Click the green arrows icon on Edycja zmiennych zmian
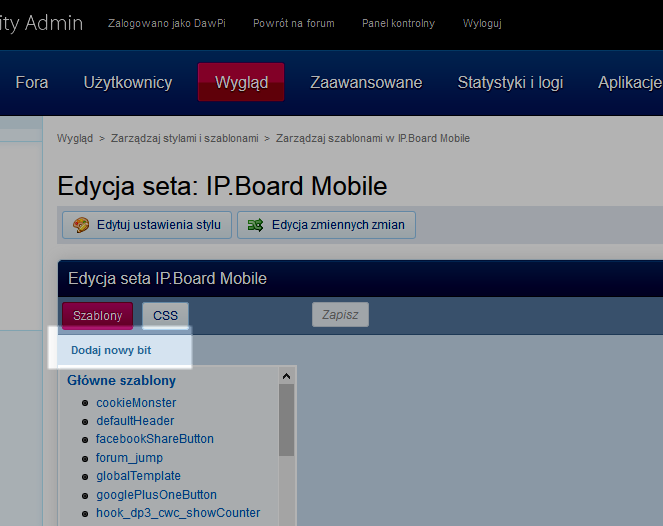 (255, 225)
